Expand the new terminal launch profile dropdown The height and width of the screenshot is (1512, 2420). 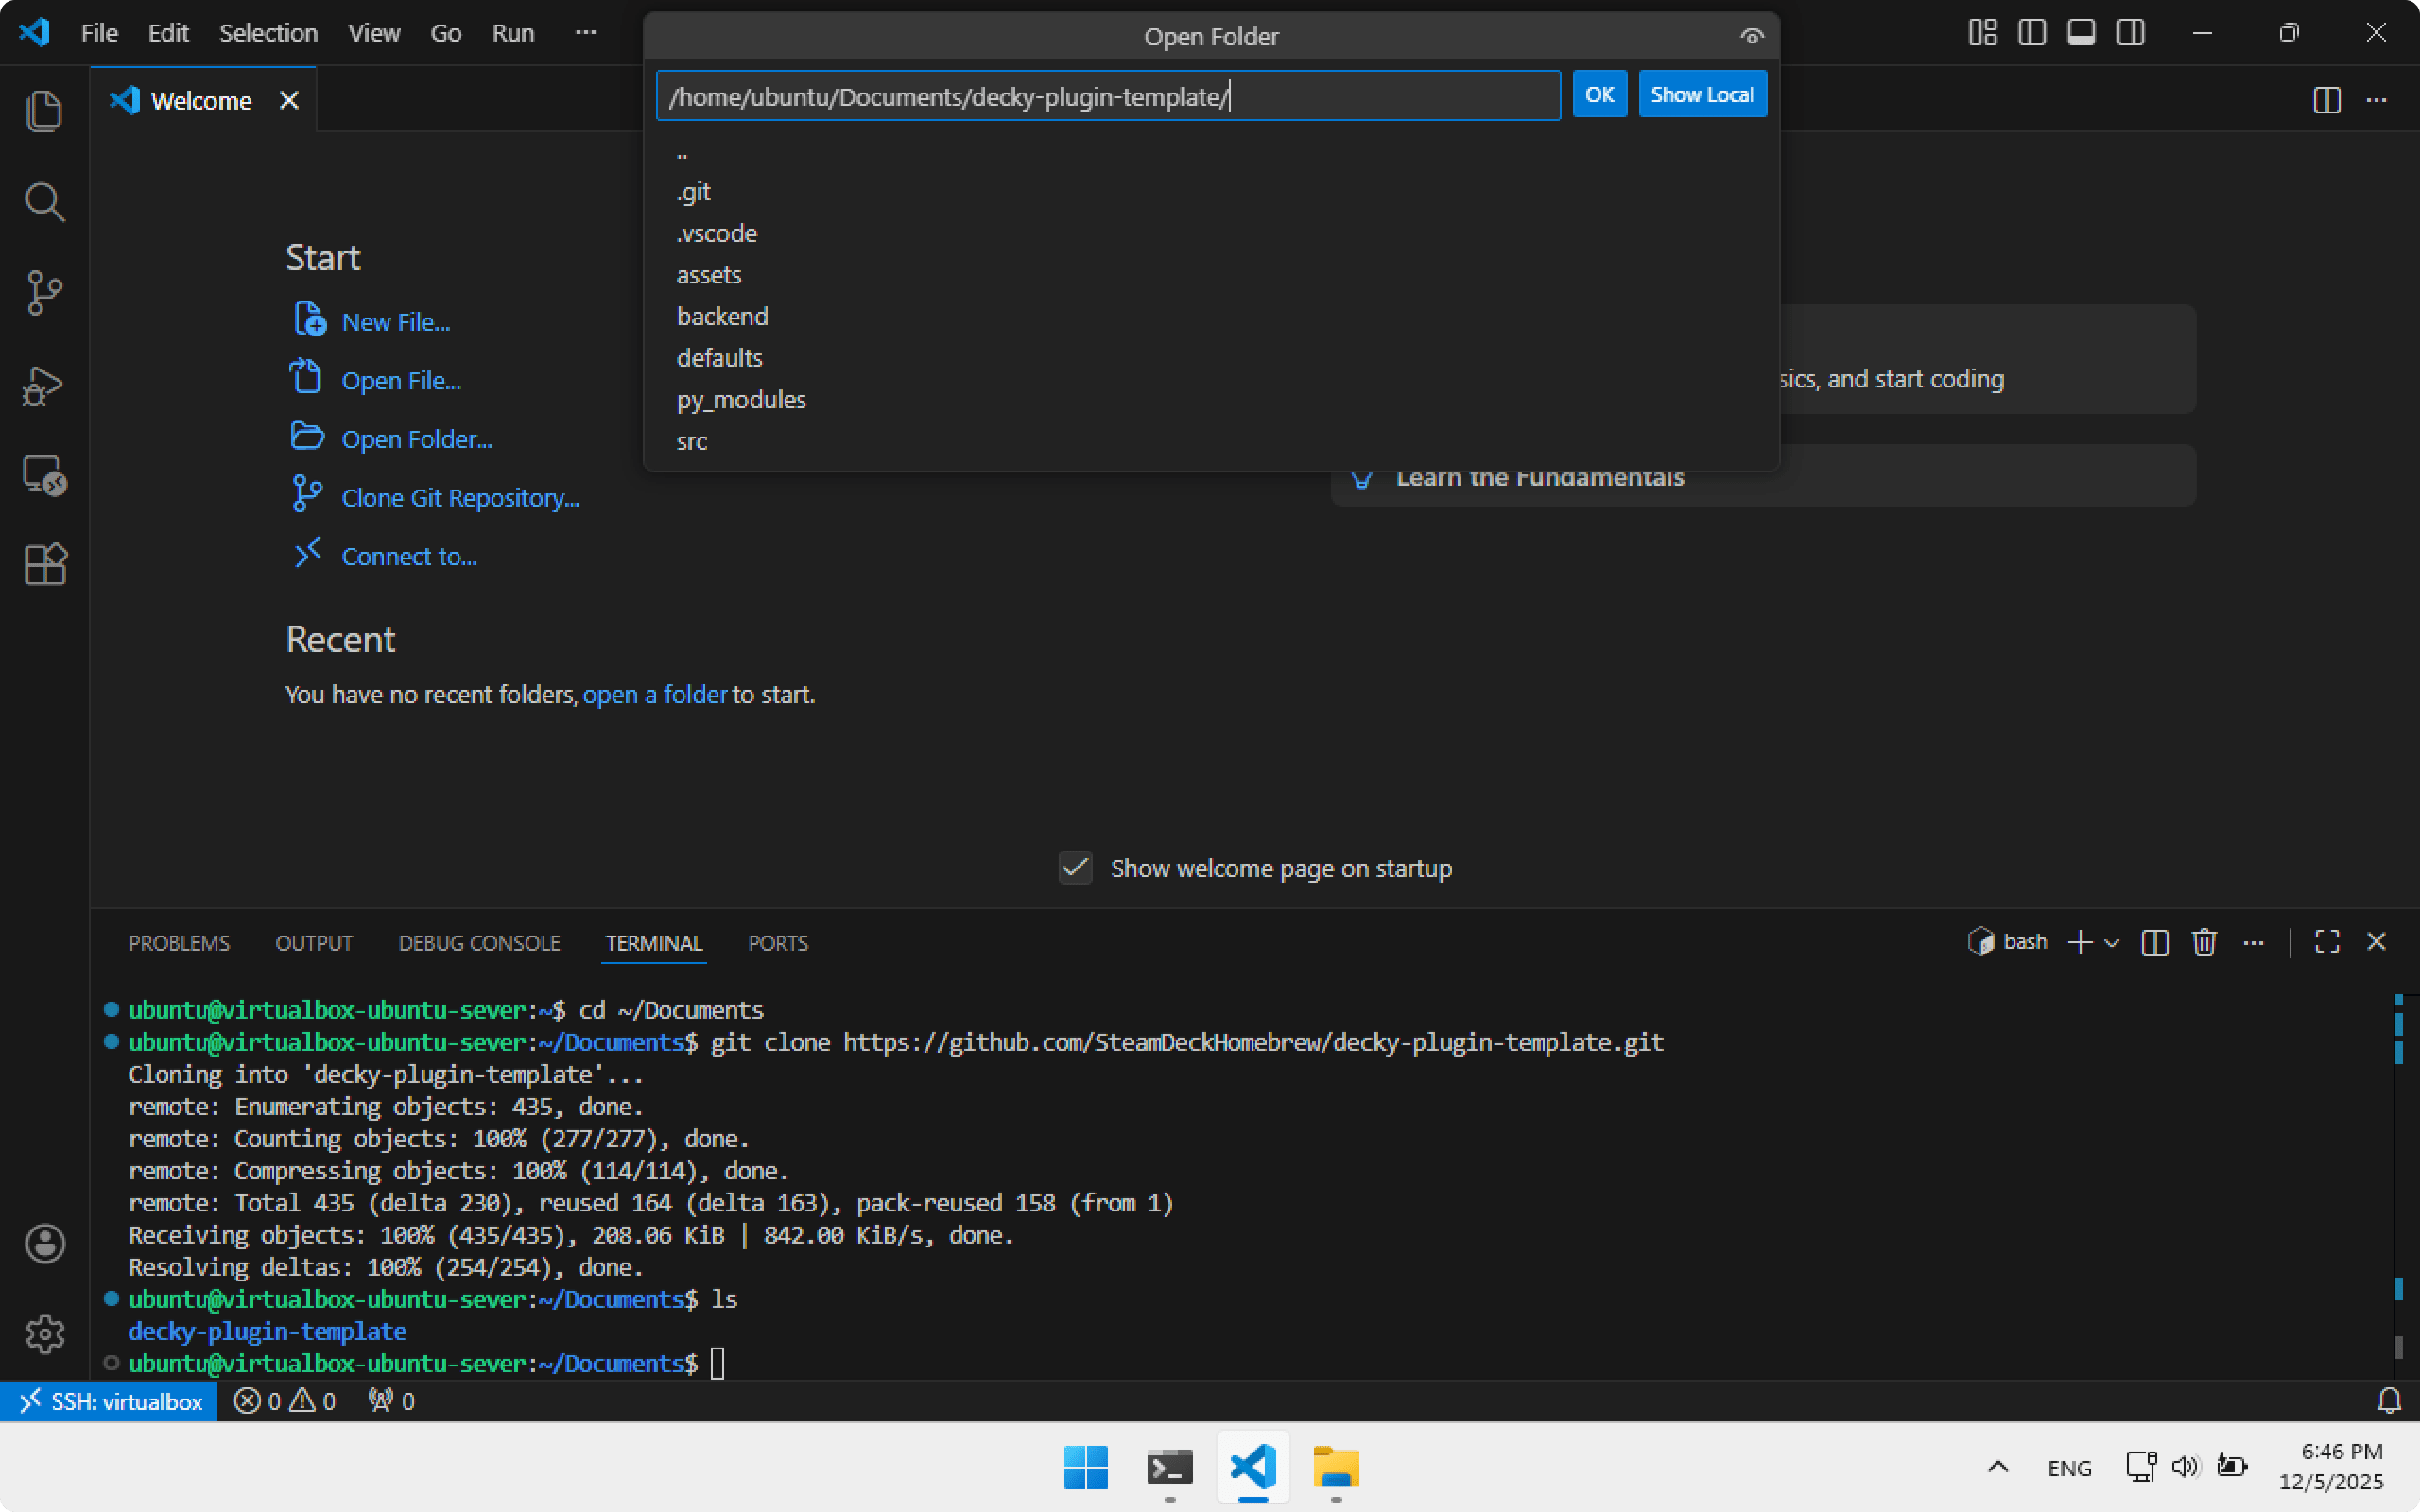coord(2112,943)
